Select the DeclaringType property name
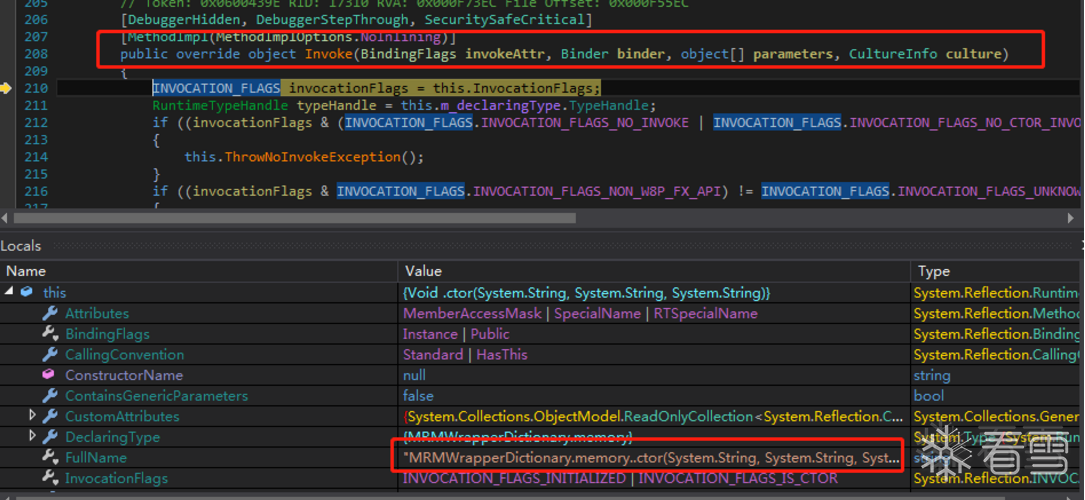Viewport: 1085px width, 500px height. (112, 437)
